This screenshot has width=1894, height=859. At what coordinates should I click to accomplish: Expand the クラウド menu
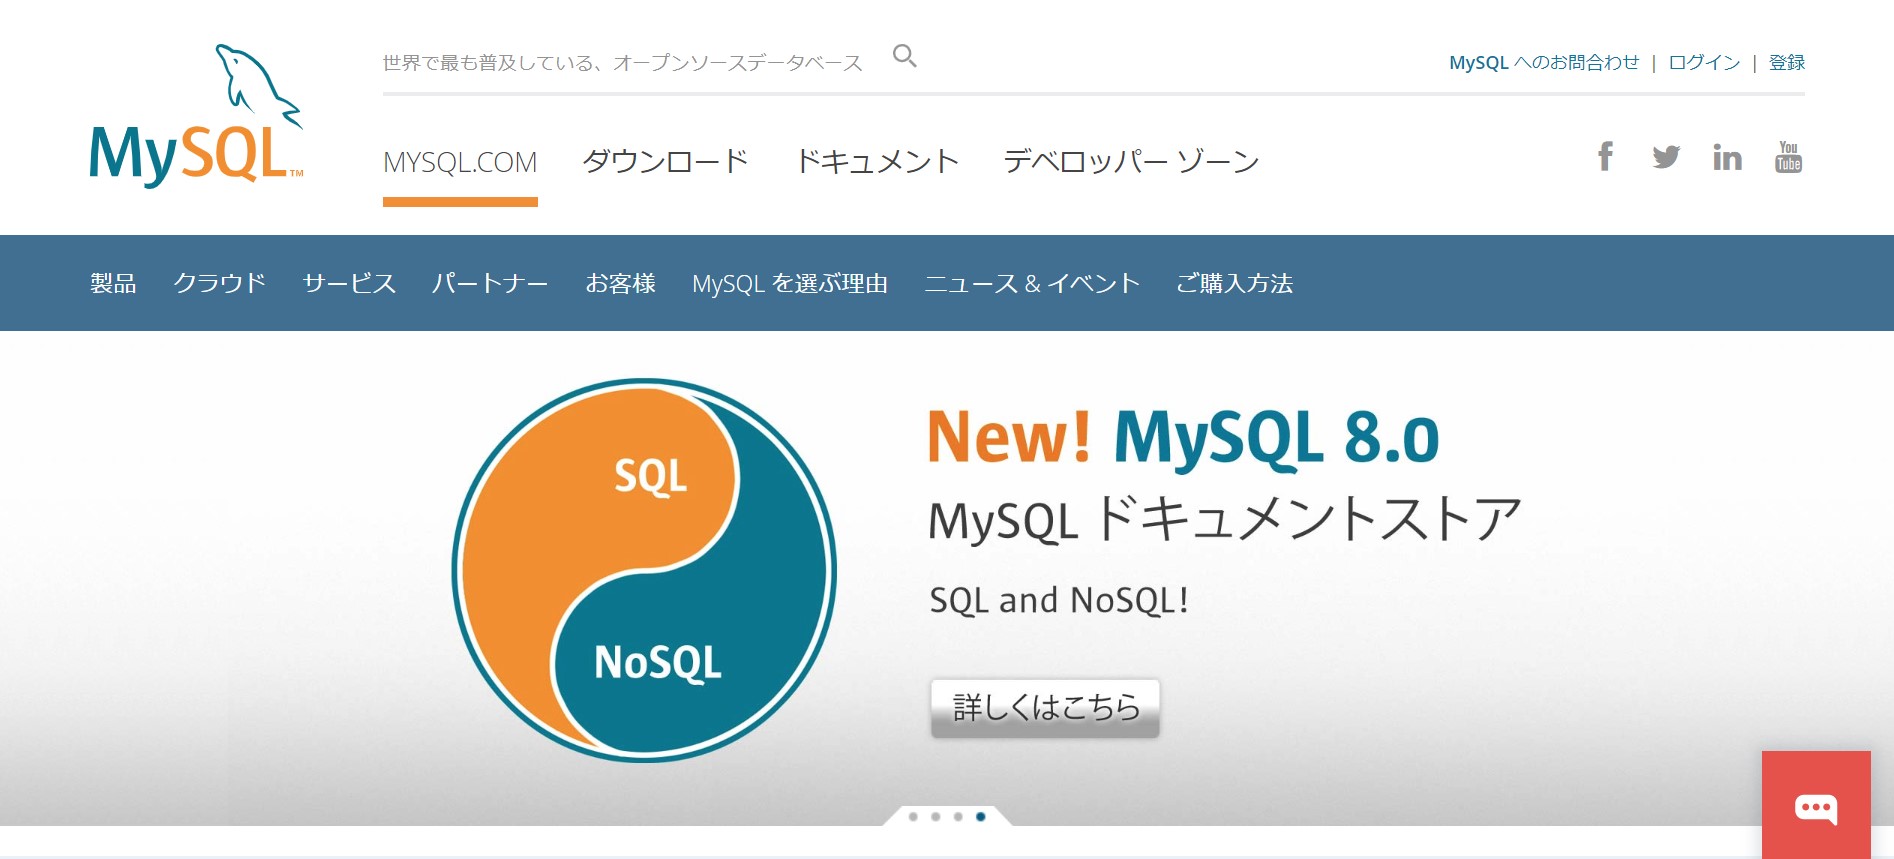click(219, 284)
